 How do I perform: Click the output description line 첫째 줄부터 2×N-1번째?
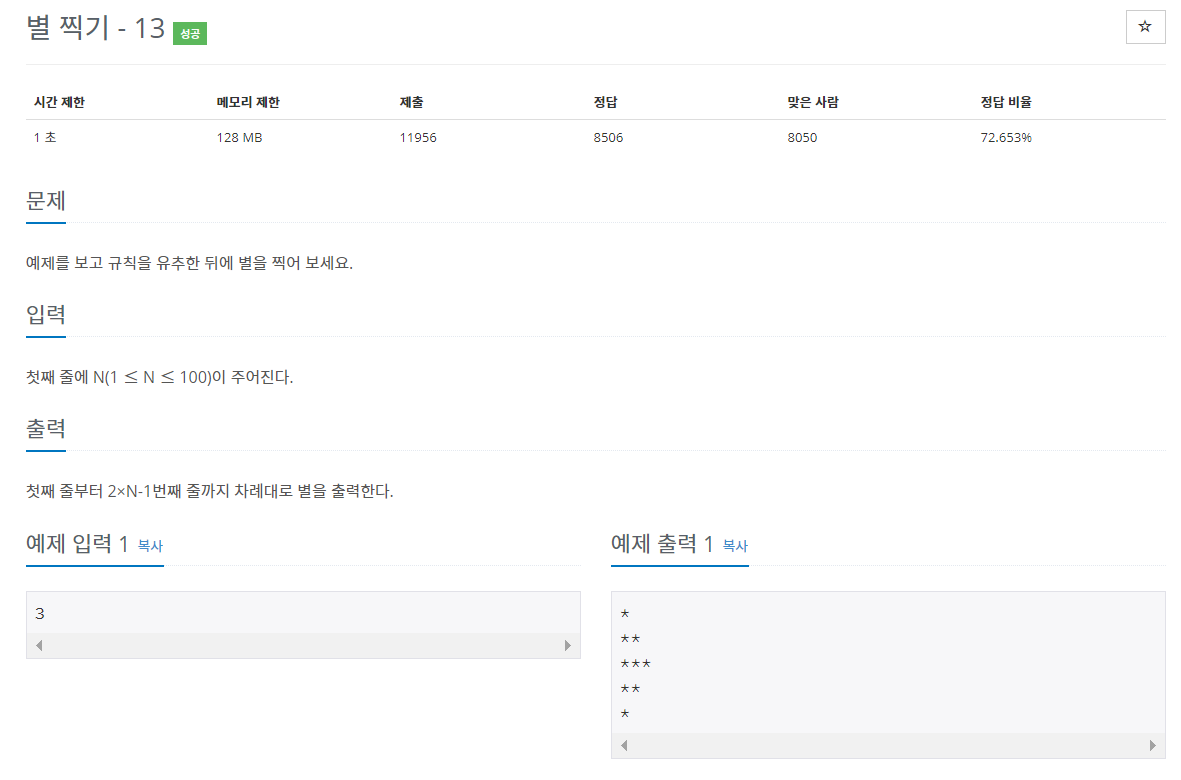click(209, 492)
